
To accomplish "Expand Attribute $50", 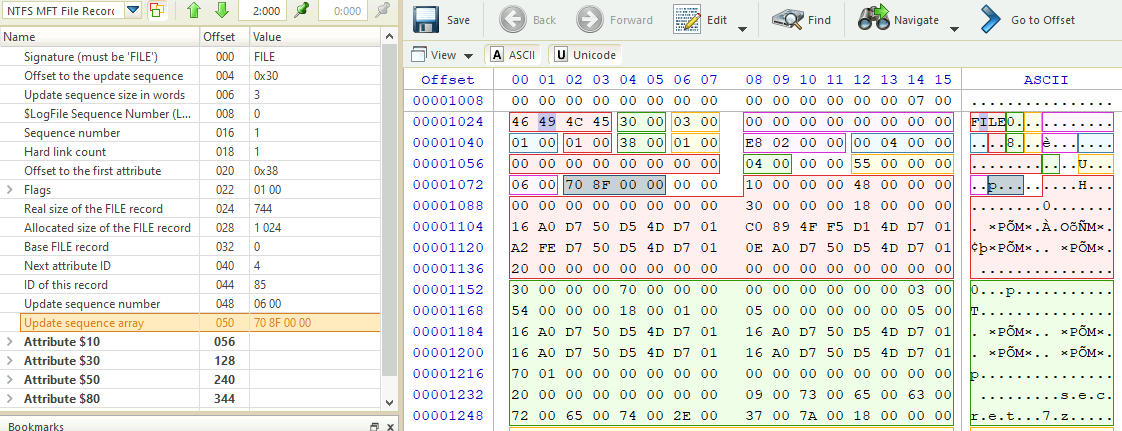I will click(x=9, y=379).
